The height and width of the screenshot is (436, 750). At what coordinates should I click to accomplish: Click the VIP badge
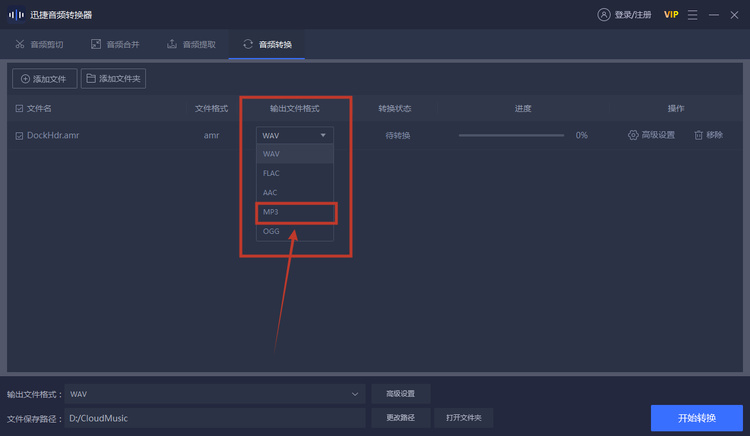[x=671, y=14]
